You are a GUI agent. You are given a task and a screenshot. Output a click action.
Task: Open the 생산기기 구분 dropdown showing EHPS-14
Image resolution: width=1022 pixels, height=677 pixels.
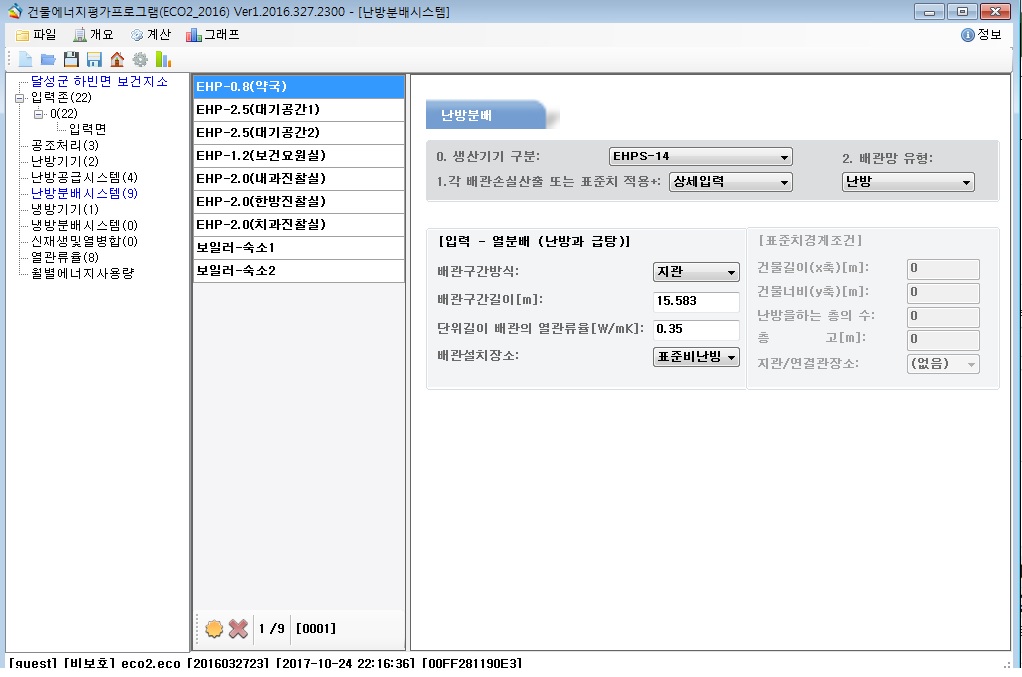pyautogui.click(x=700, y=157)
